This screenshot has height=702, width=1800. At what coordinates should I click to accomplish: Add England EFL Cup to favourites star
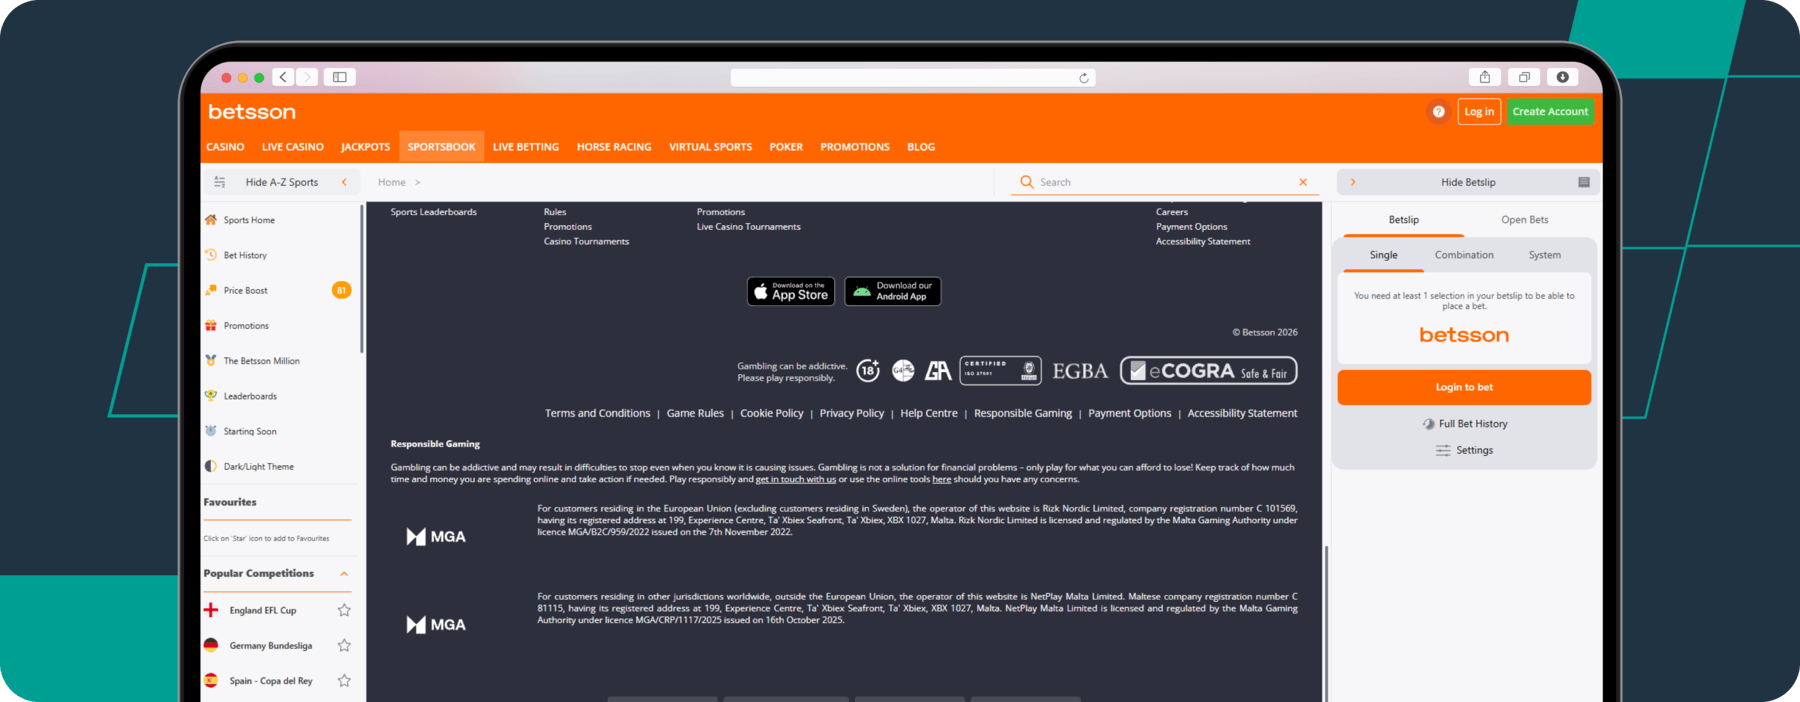click(x=344, y=610)
